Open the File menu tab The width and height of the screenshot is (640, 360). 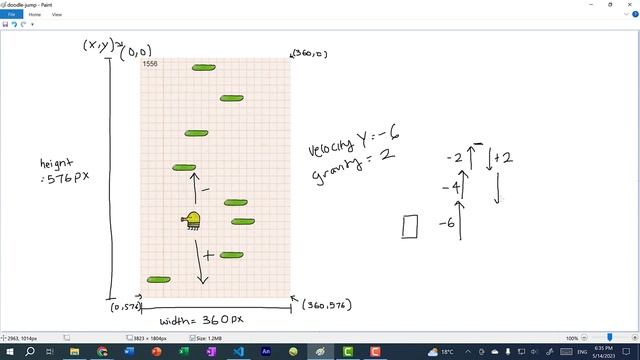click(x=11, y=14)
